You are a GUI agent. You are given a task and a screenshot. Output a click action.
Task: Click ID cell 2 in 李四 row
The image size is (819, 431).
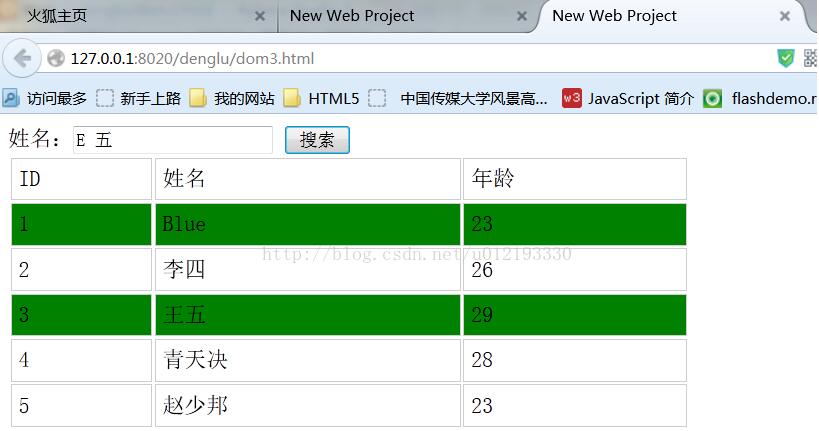[x=81, y=270]
